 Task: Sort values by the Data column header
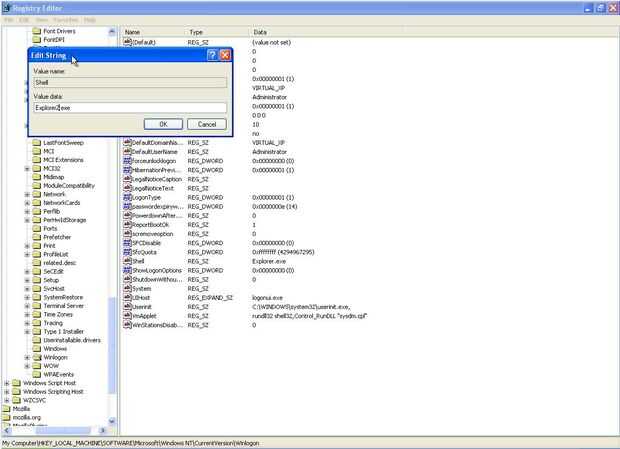pos(434,32)
